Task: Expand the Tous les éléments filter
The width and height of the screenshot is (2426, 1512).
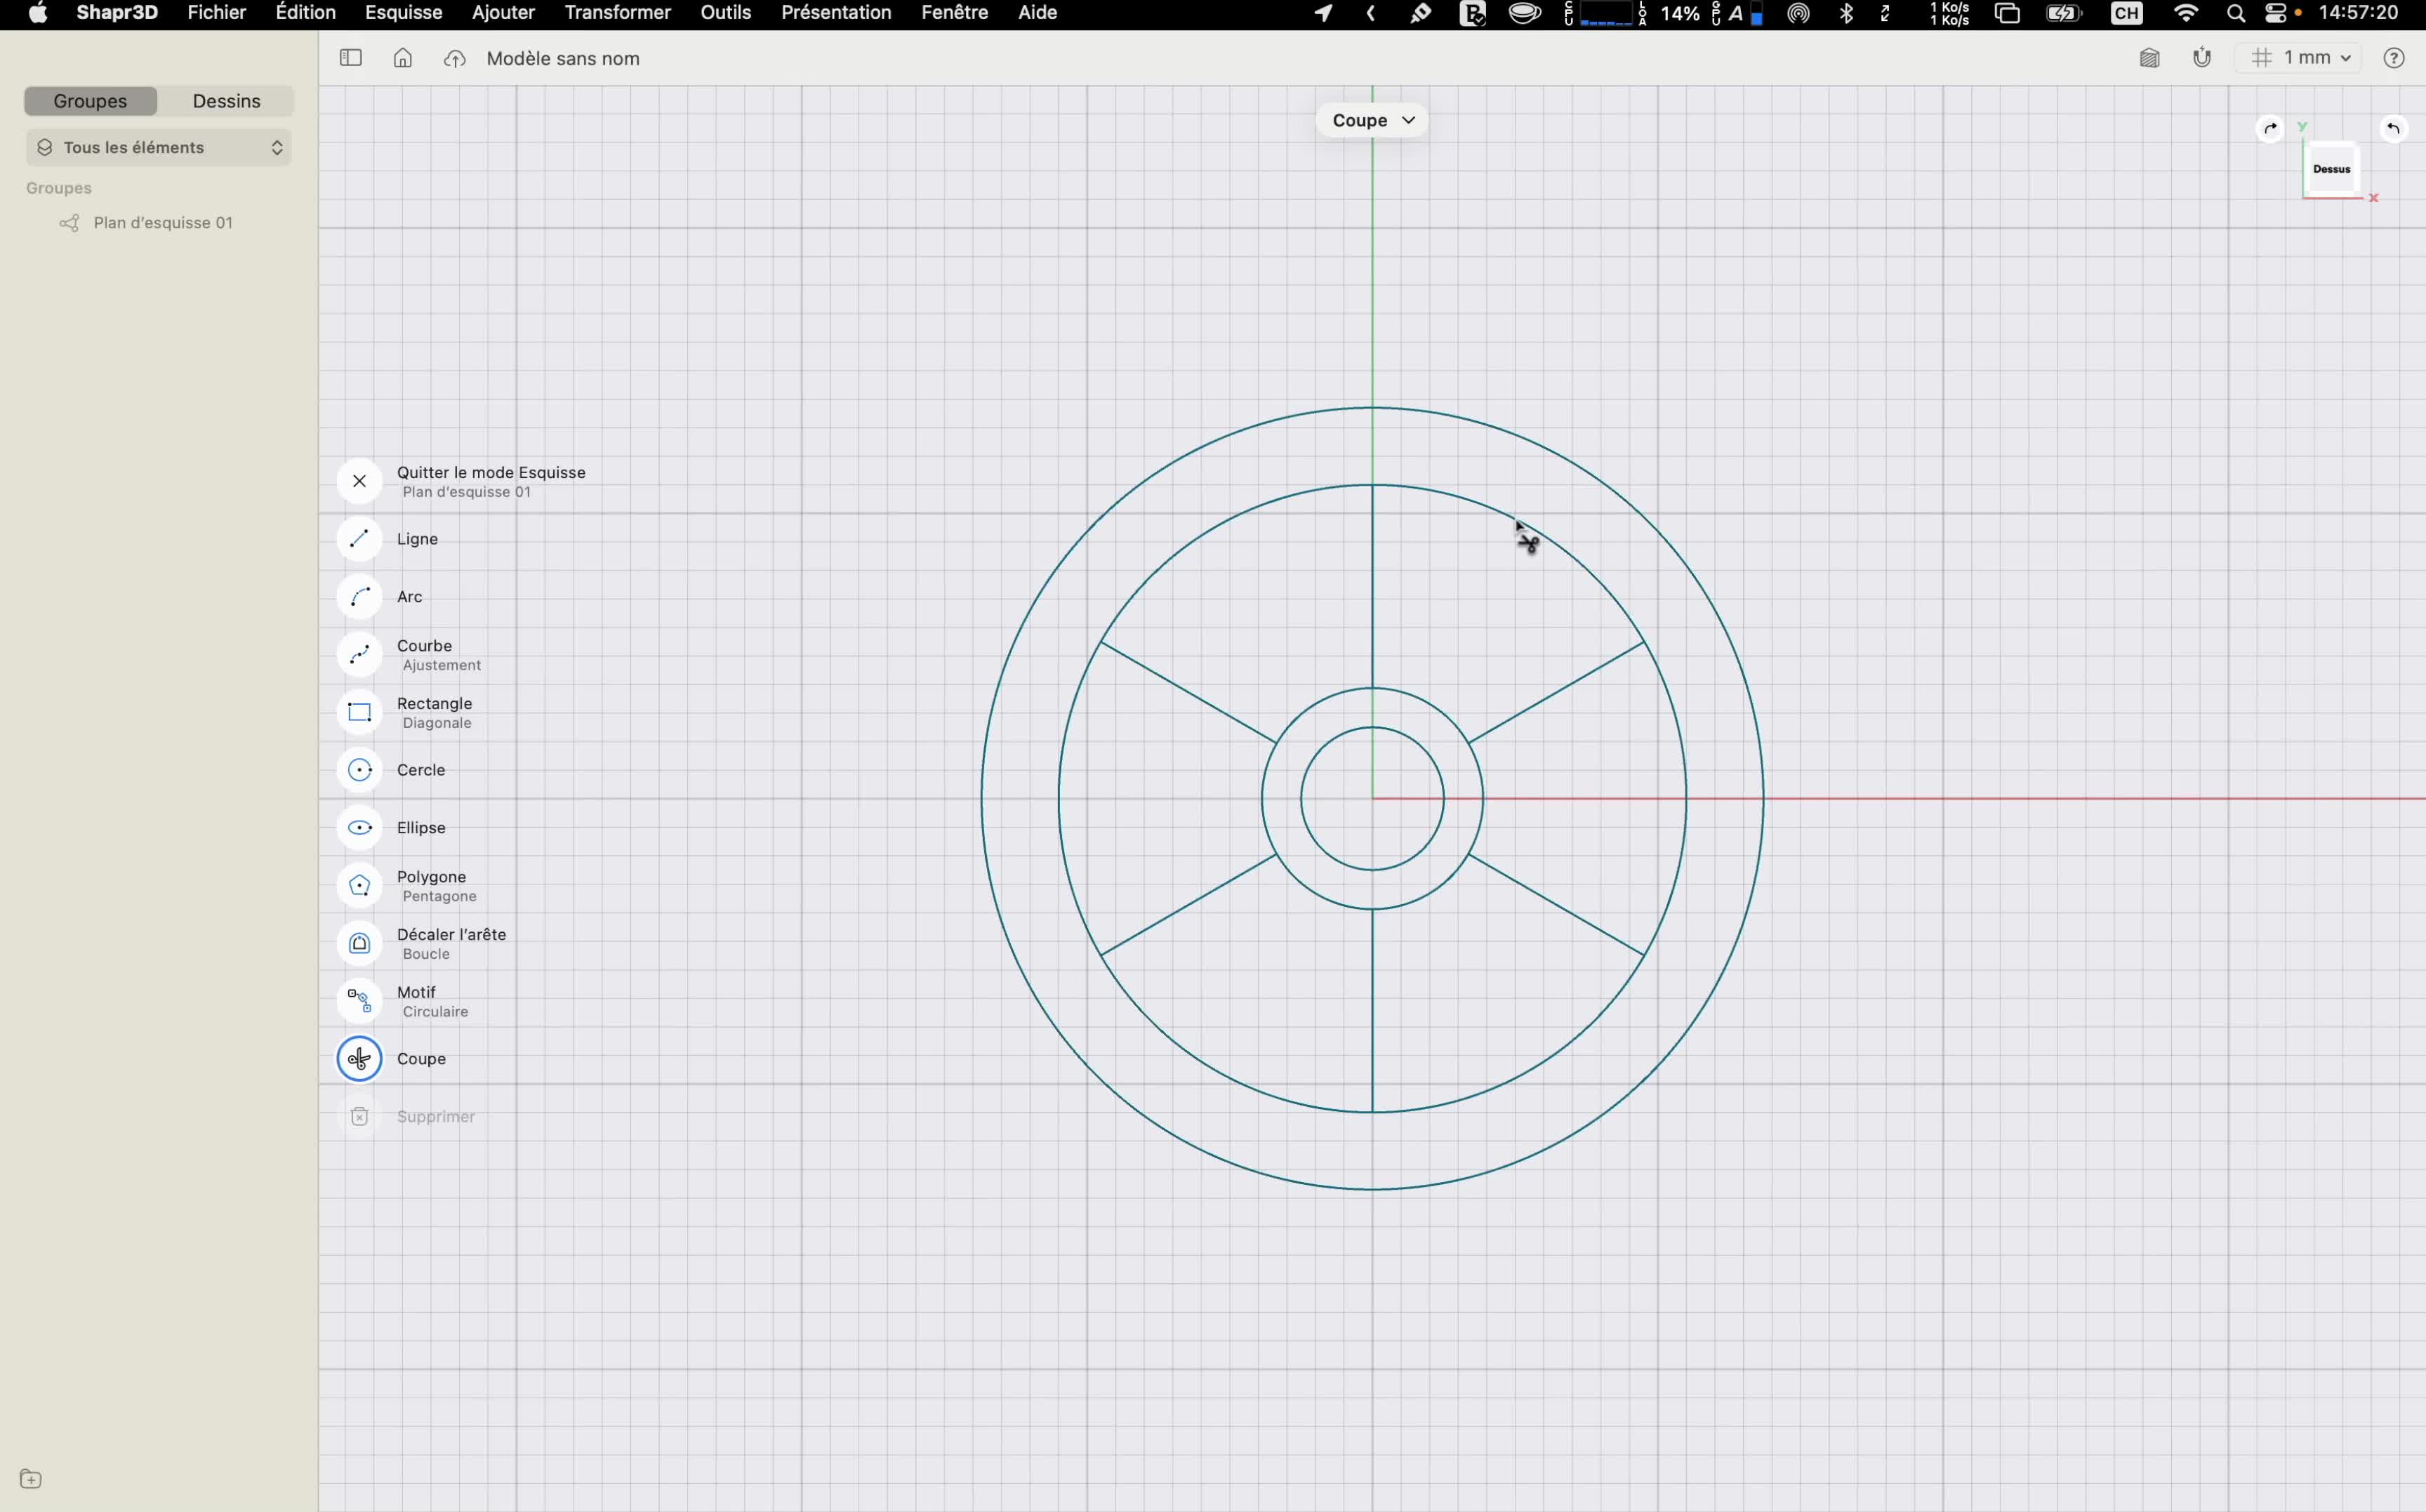Action: click(x=158, y=147)
